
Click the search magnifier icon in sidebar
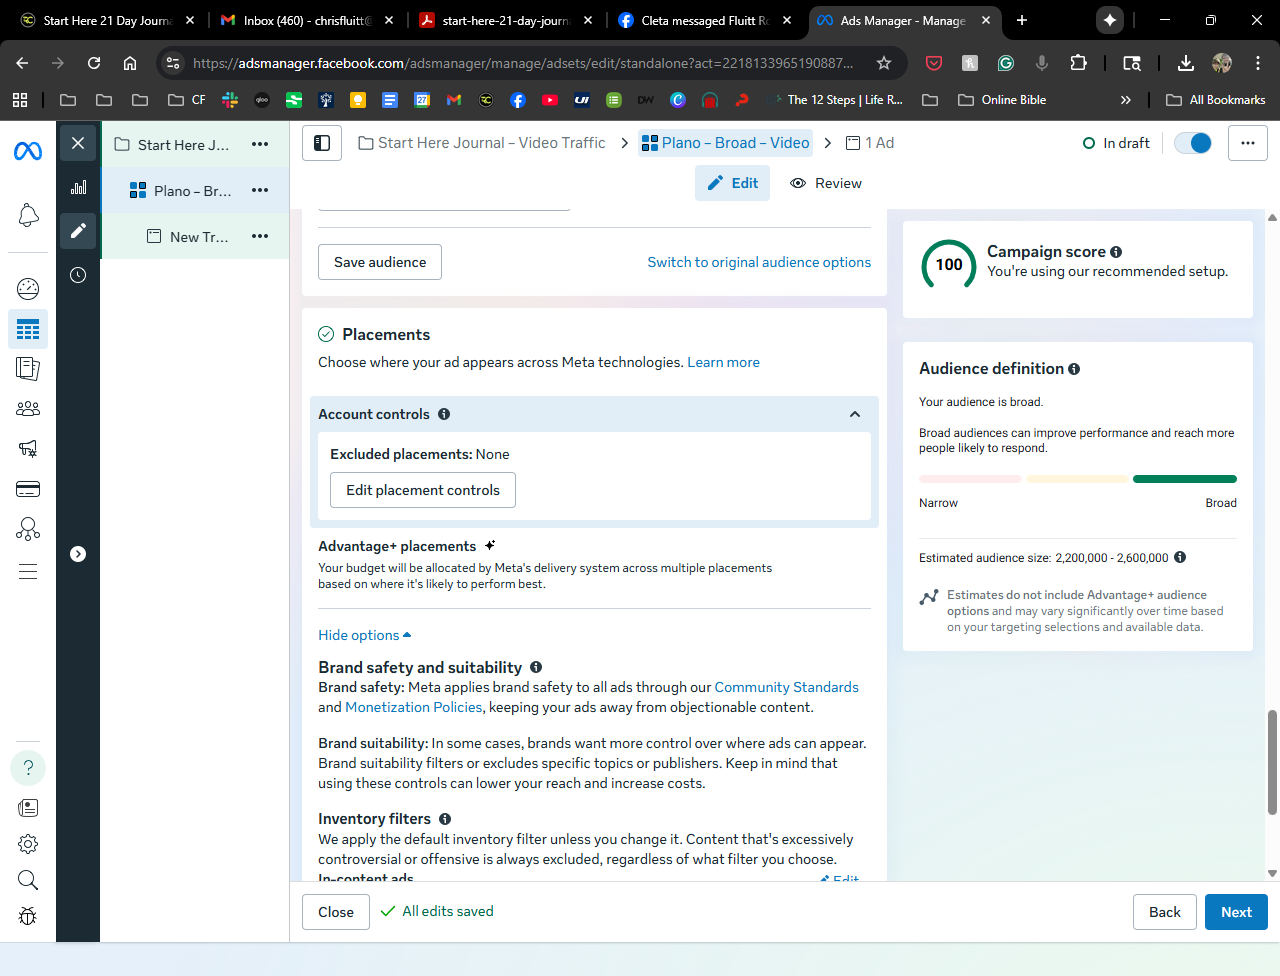pos(28,880)
